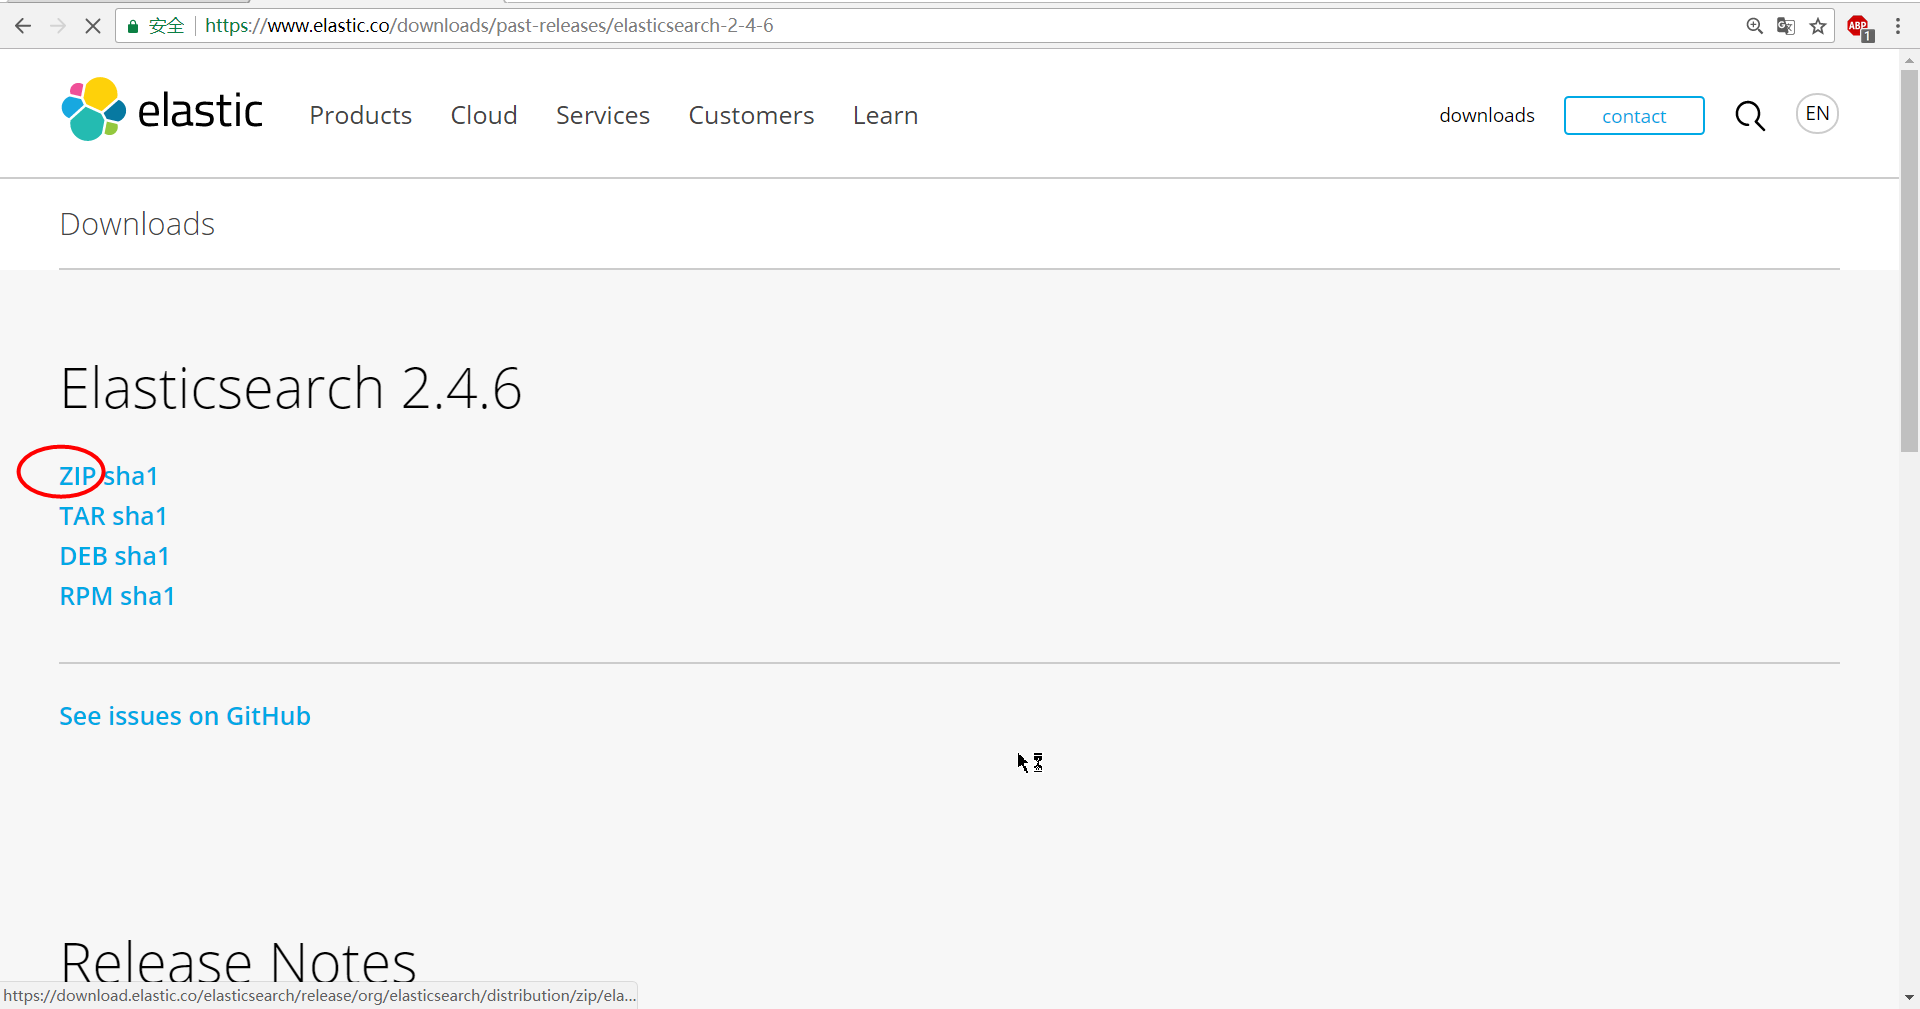The image size is (1920, 1009).
Task: Click the elastic logo
Action: point(162,110)
